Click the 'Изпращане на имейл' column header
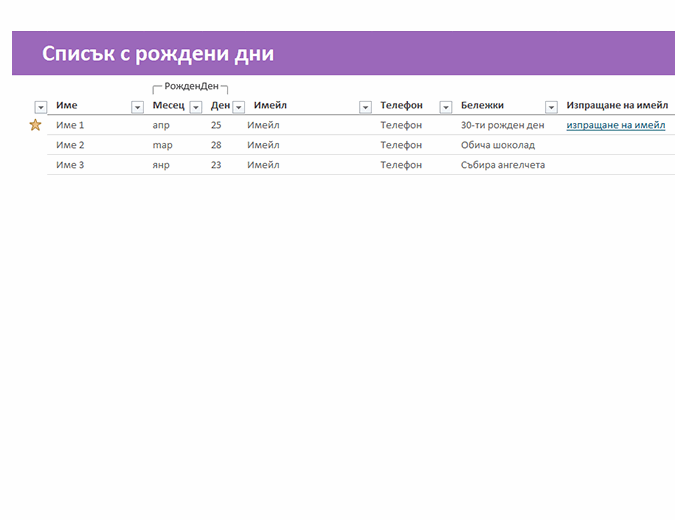Screen dimensions: 675x520 pos(616,105)
